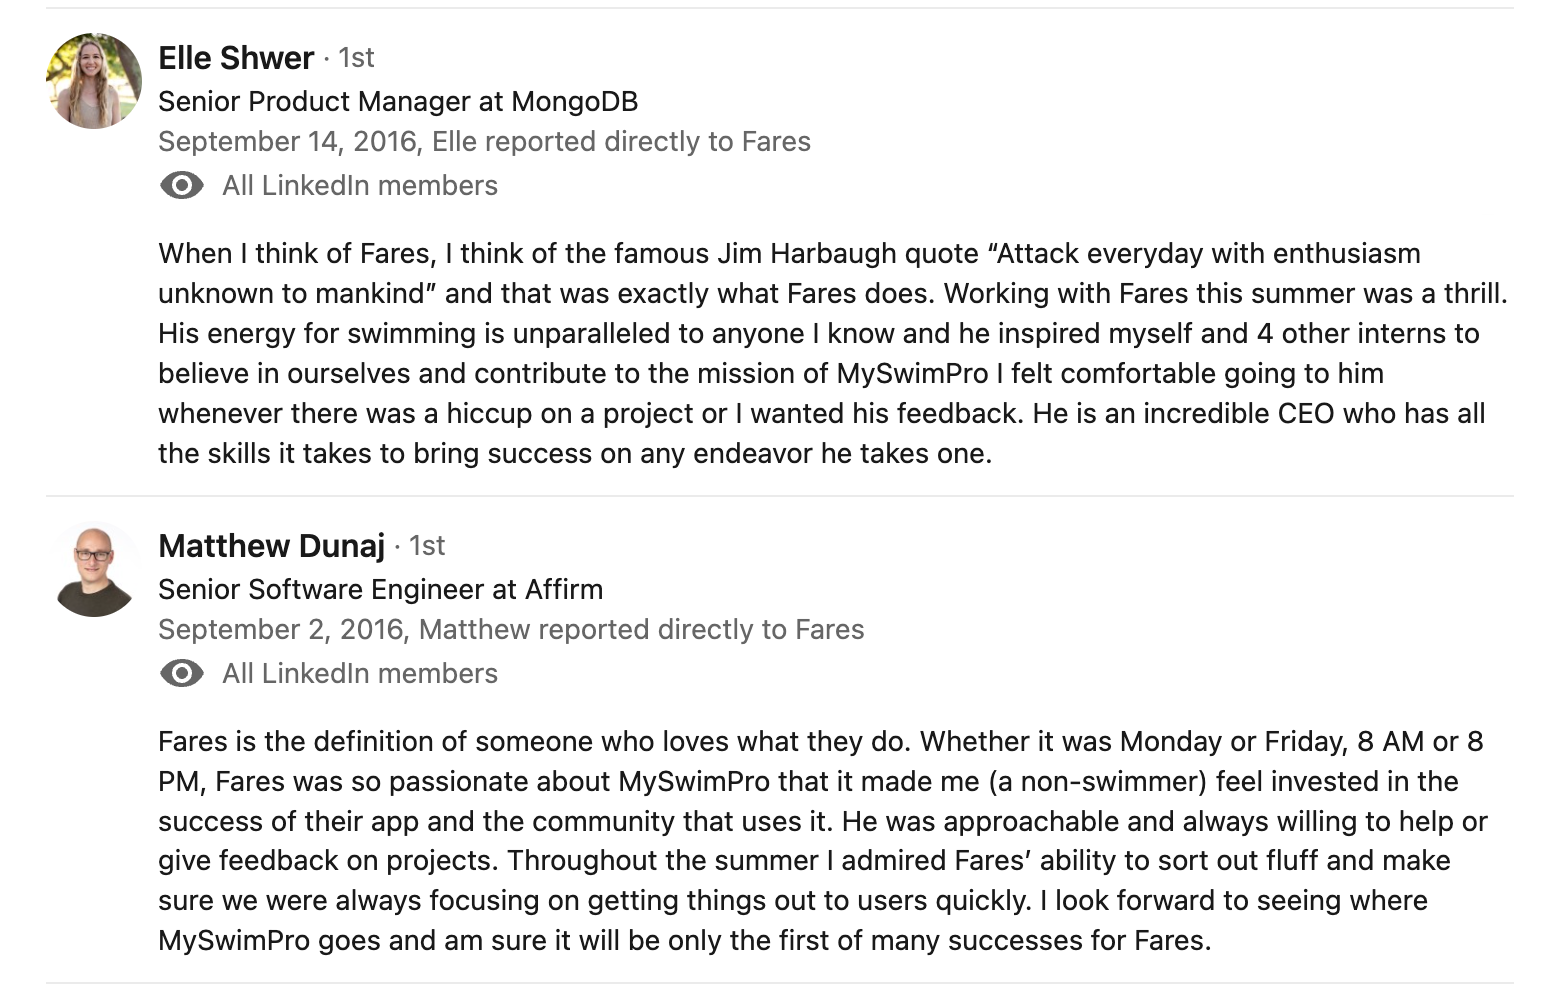
Task: Select the Senior Software Engineer at Affirm headline
Action: (x=380, y=590)
